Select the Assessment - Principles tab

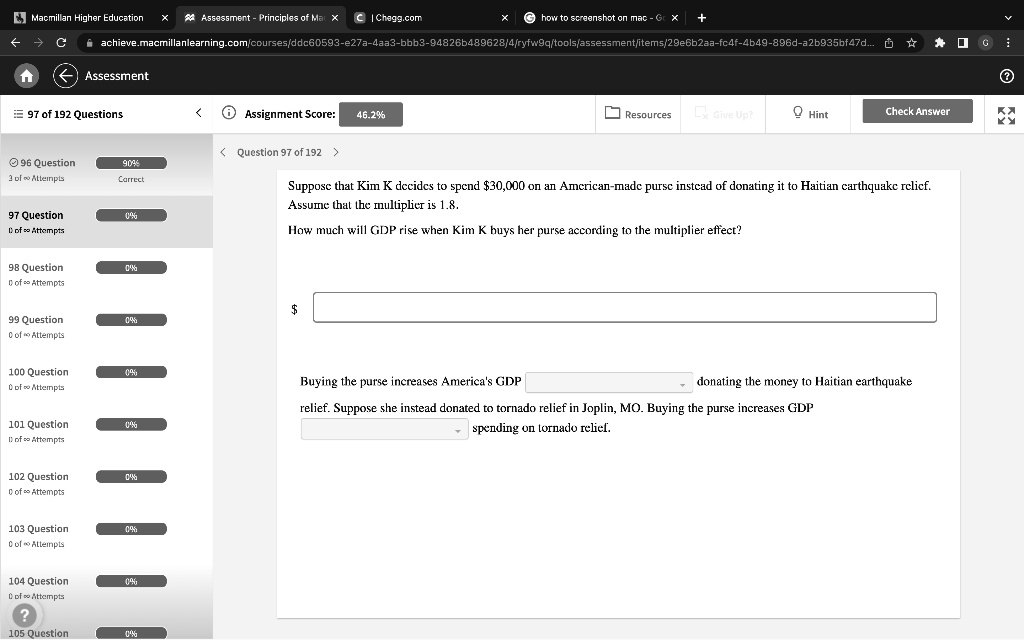pos(261,18)
